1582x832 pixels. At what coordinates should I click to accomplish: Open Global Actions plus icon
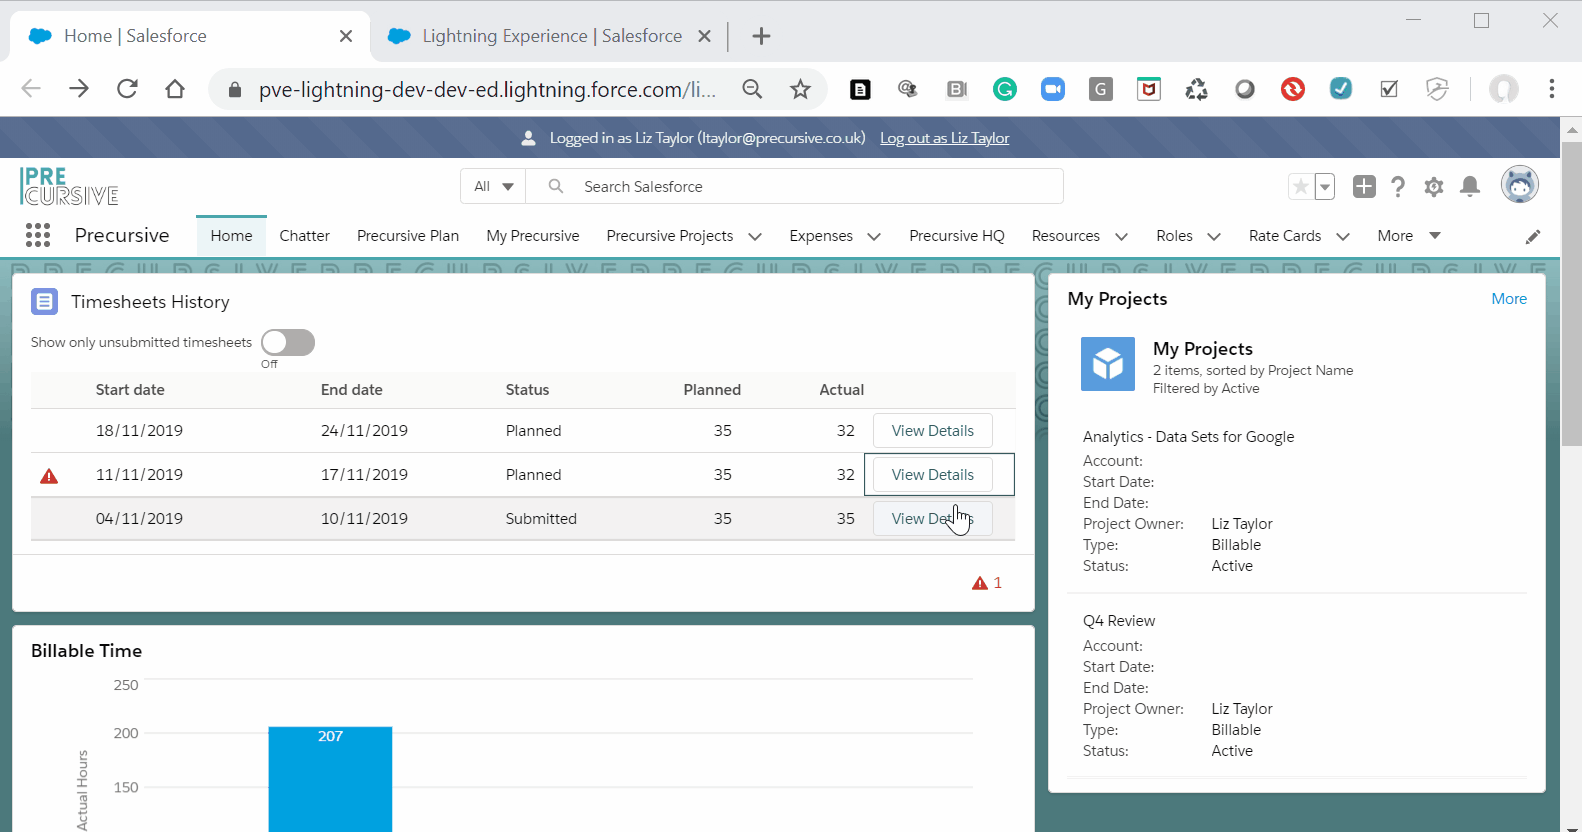click(x=1364, y=186)
